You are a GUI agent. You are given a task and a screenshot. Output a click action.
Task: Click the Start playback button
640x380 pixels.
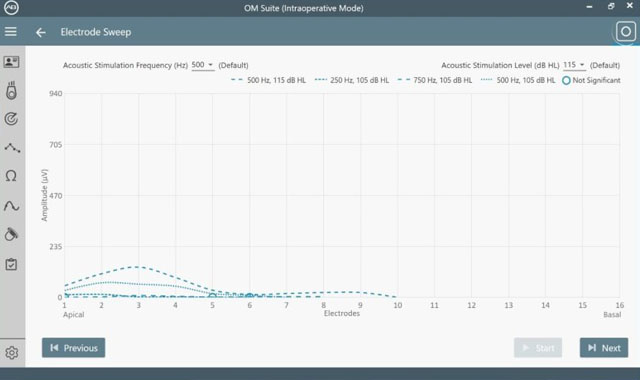(x=538, y=348)
